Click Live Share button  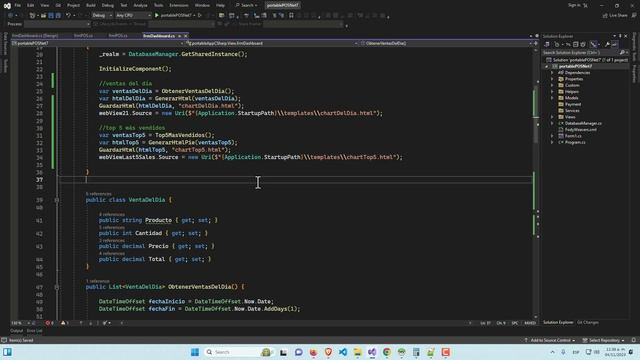coord(615,16)
